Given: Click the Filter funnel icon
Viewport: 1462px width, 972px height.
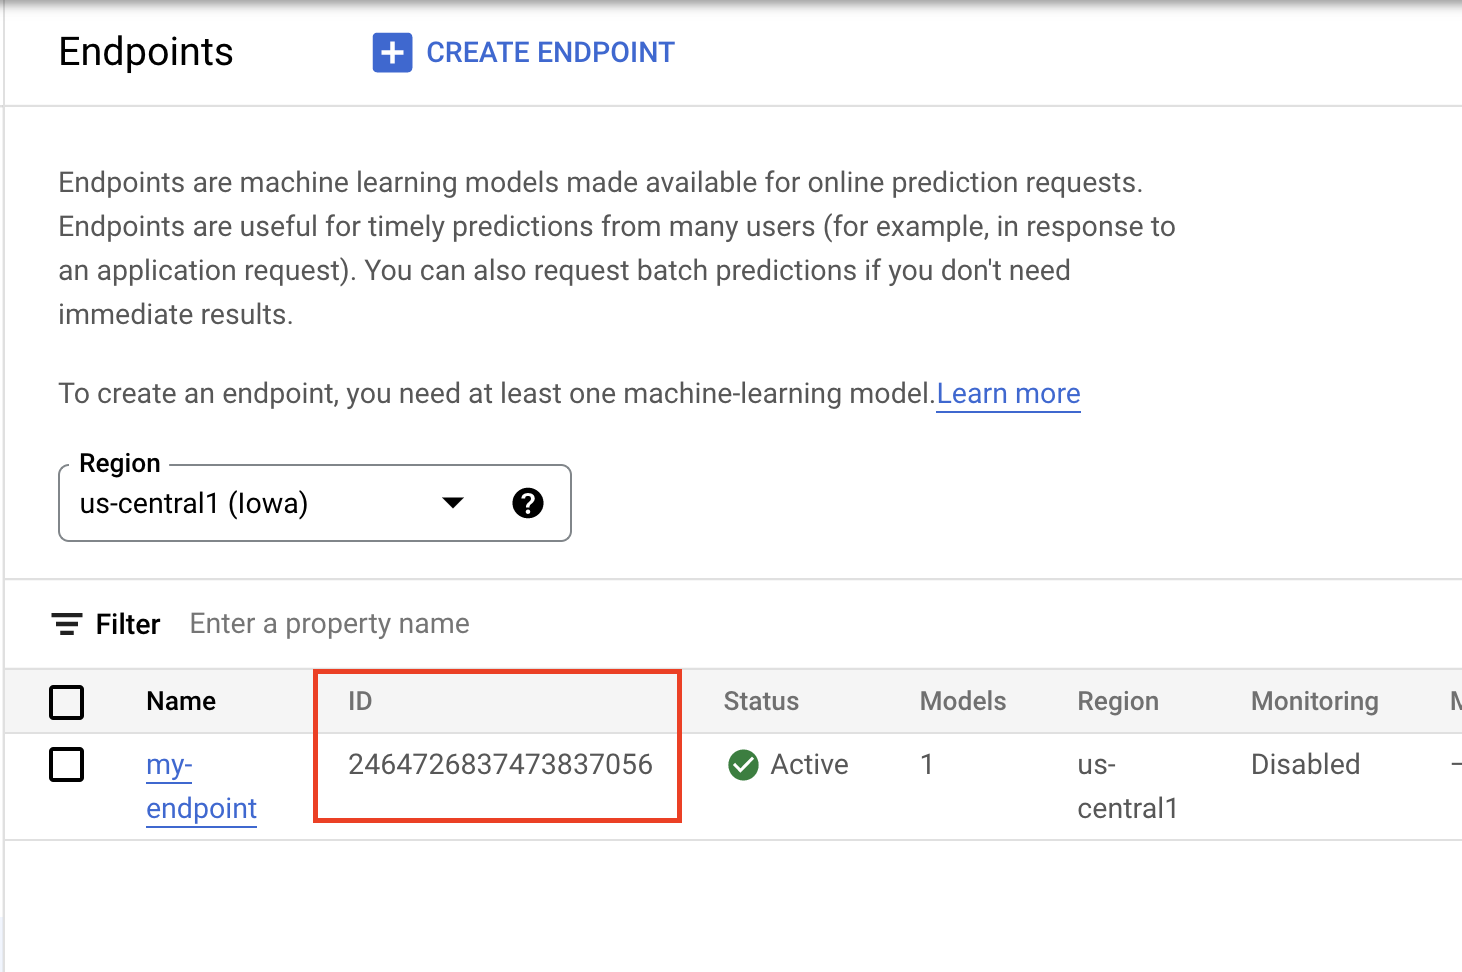Looking at the screenshot, I should [66, 623].
